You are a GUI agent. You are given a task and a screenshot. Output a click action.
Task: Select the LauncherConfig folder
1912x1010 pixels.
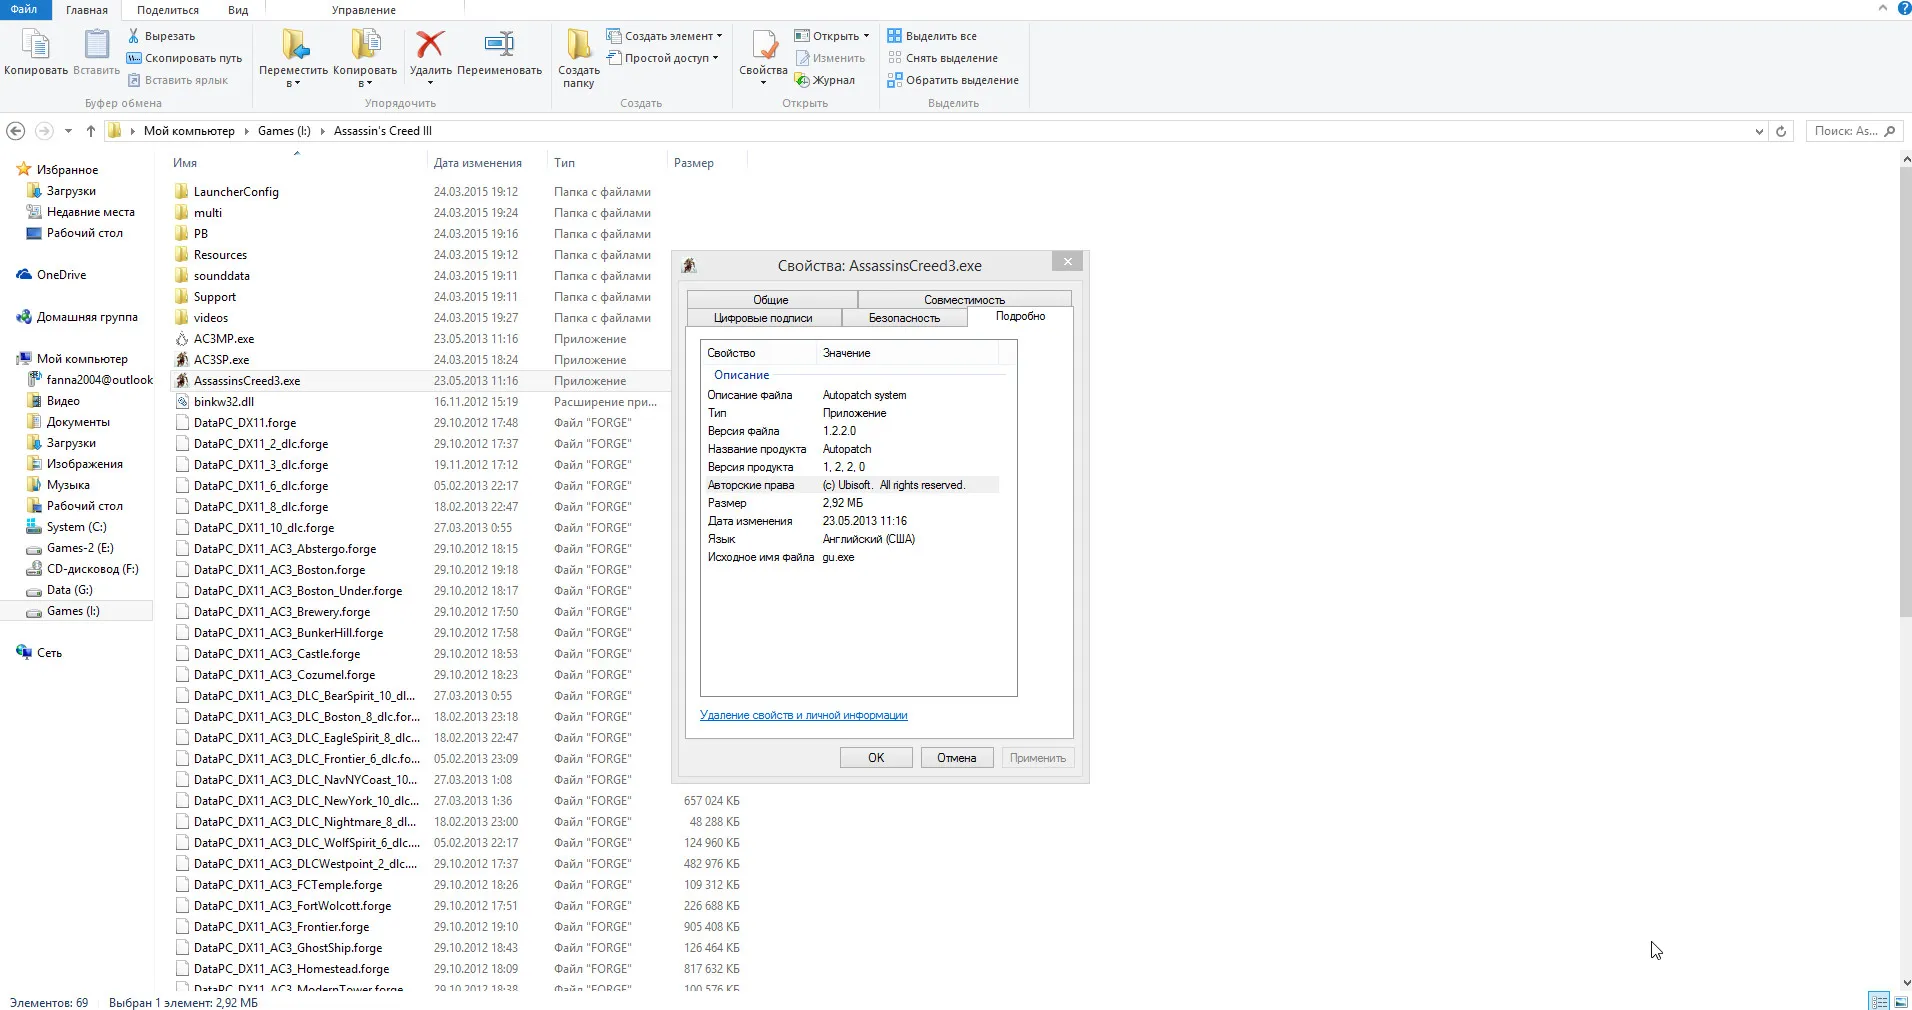(236, 192)
